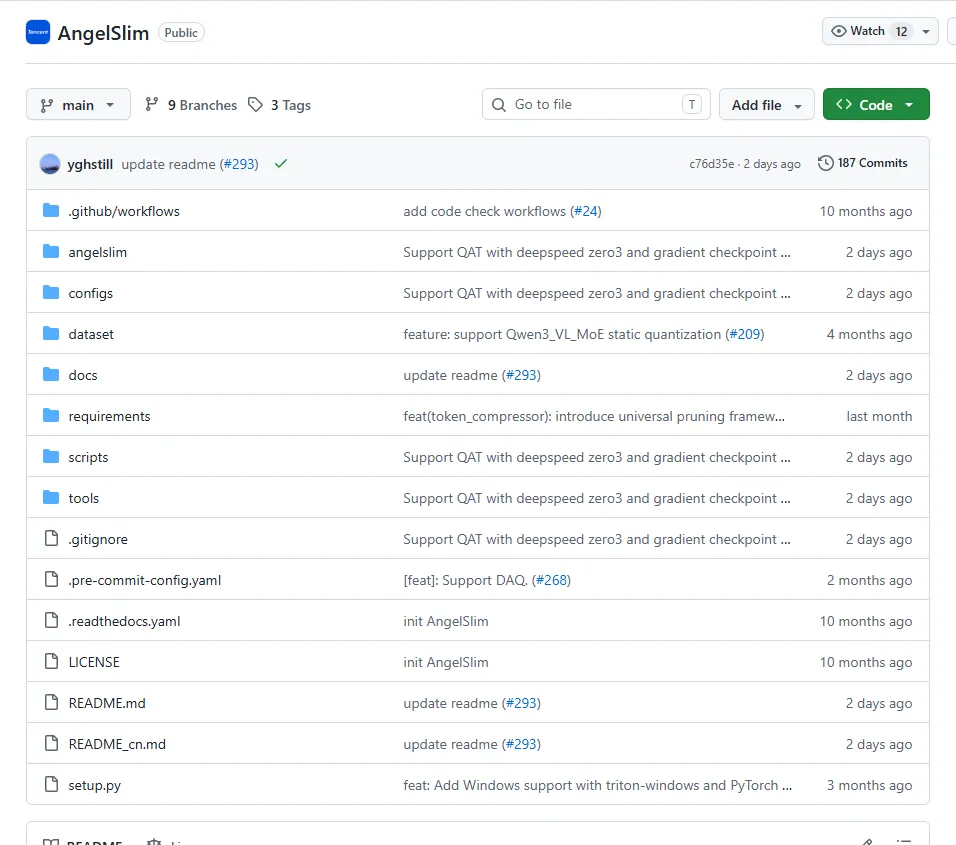This screenshot has width=956, height=845.
Task: Open the docs folder
Action: (83, 375)
